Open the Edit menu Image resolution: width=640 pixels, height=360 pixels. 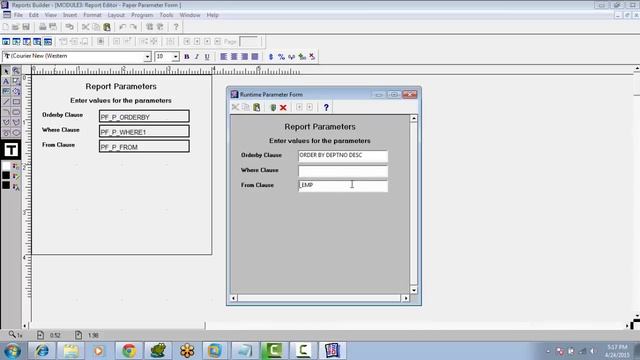point(33,15)
